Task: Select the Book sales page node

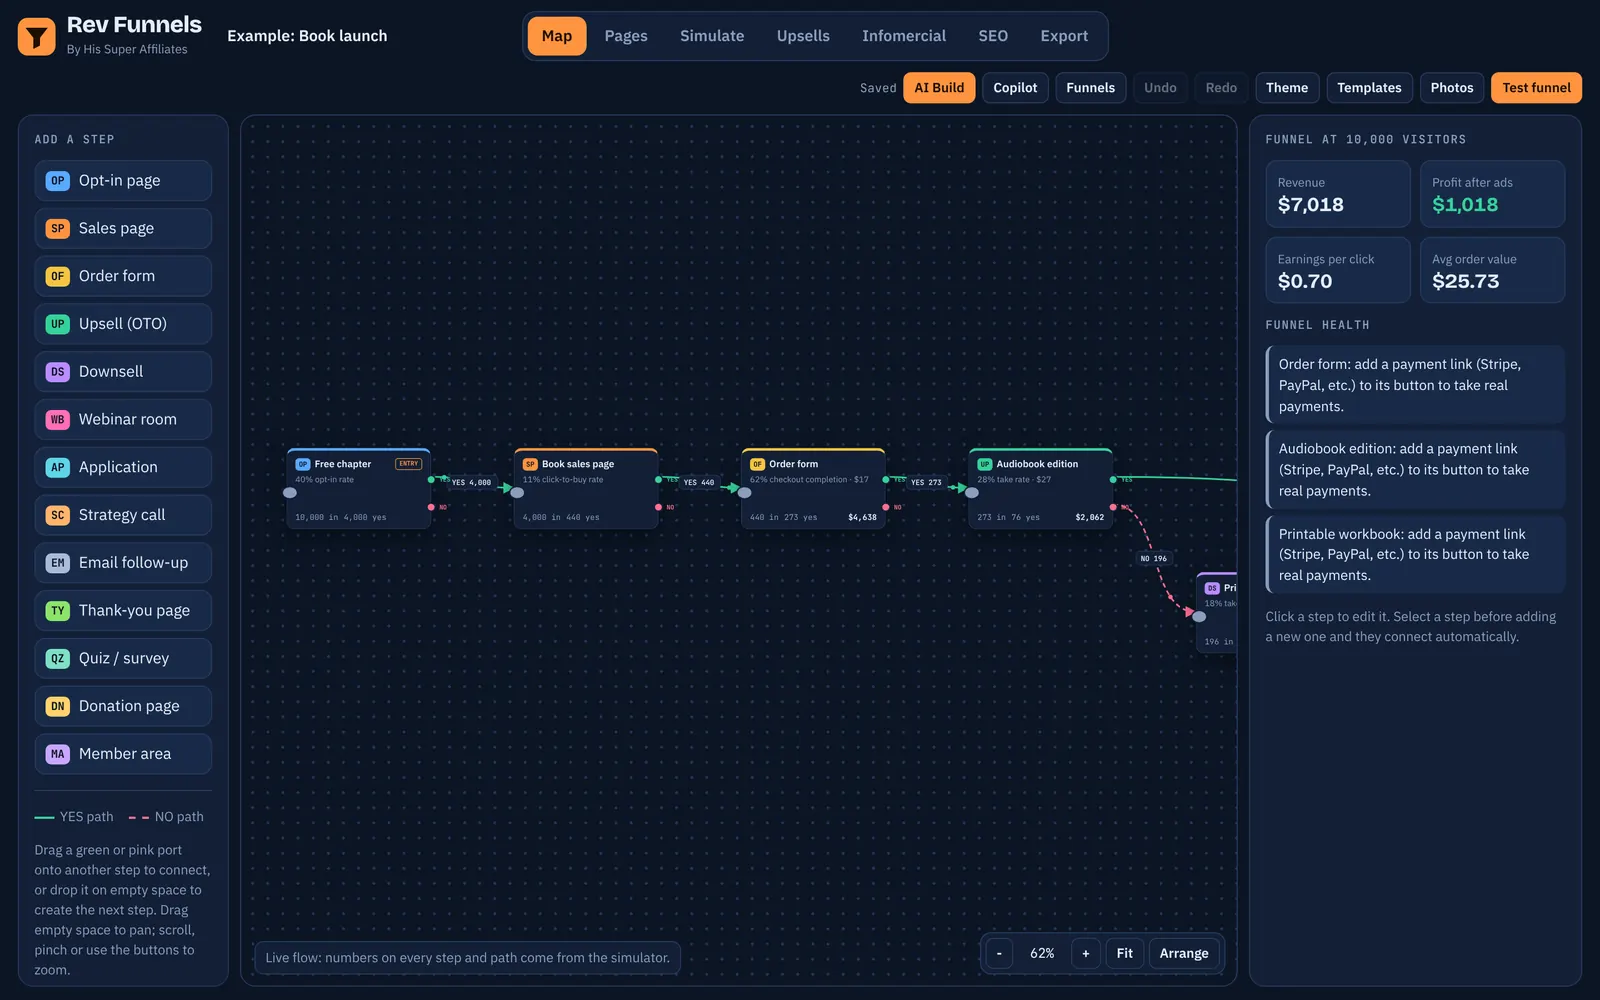Action: (x=586, y=489)
